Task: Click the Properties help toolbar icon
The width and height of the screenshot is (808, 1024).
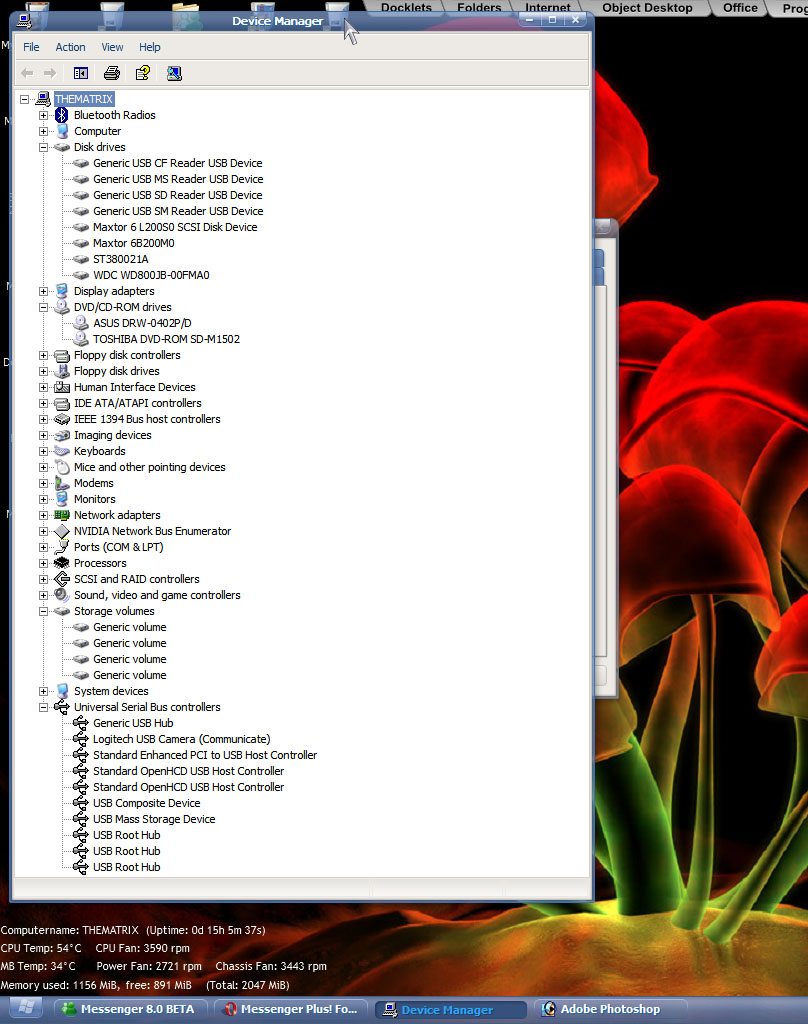Action: pos(143,73)
